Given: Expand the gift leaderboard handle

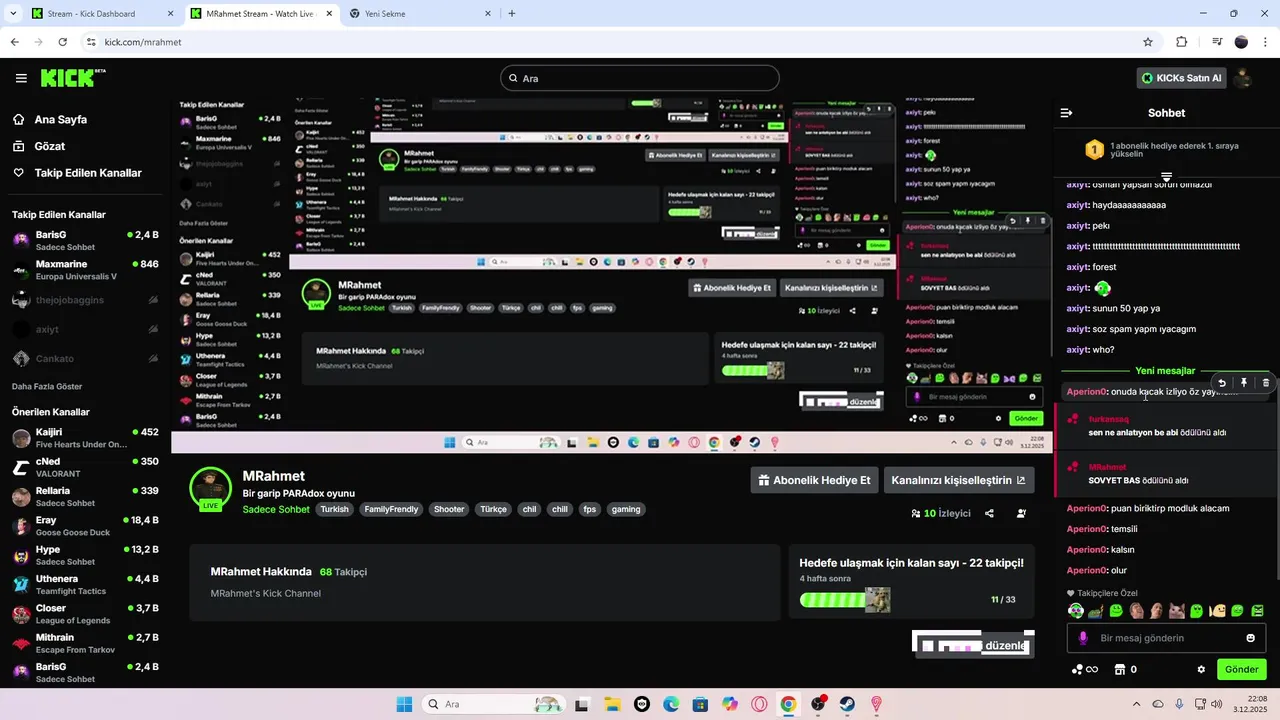Looking at the screenshot, I should 1166,177.
